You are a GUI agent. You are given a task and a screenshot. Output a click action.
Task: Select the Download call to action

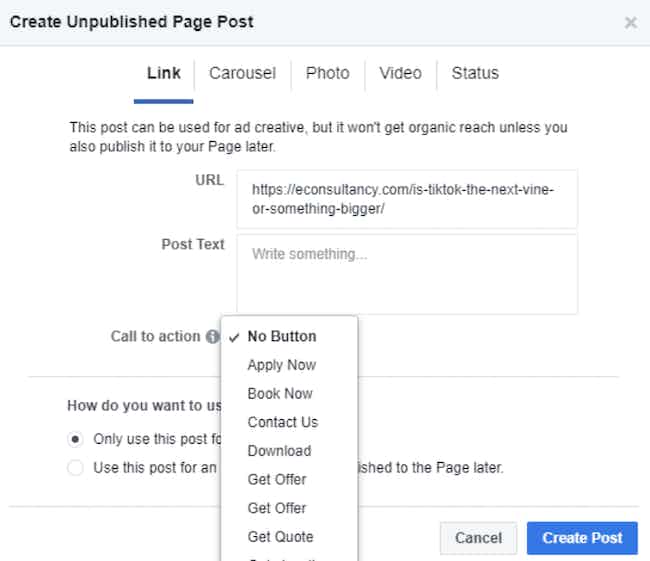point(279,451)
